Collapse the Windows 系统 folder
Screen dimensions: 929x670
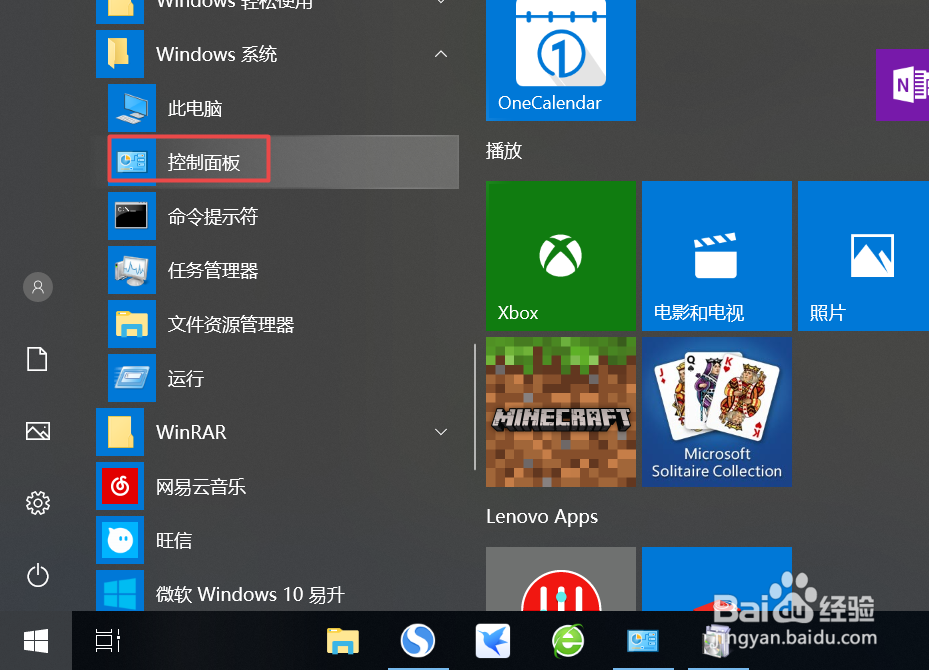[441, 54]
